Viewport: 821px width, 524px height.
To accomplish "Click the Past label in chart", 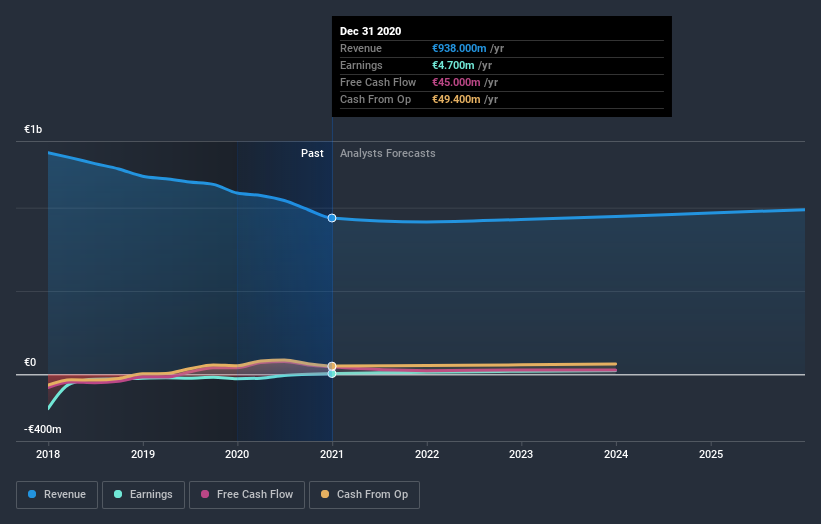I will (312, 153).
